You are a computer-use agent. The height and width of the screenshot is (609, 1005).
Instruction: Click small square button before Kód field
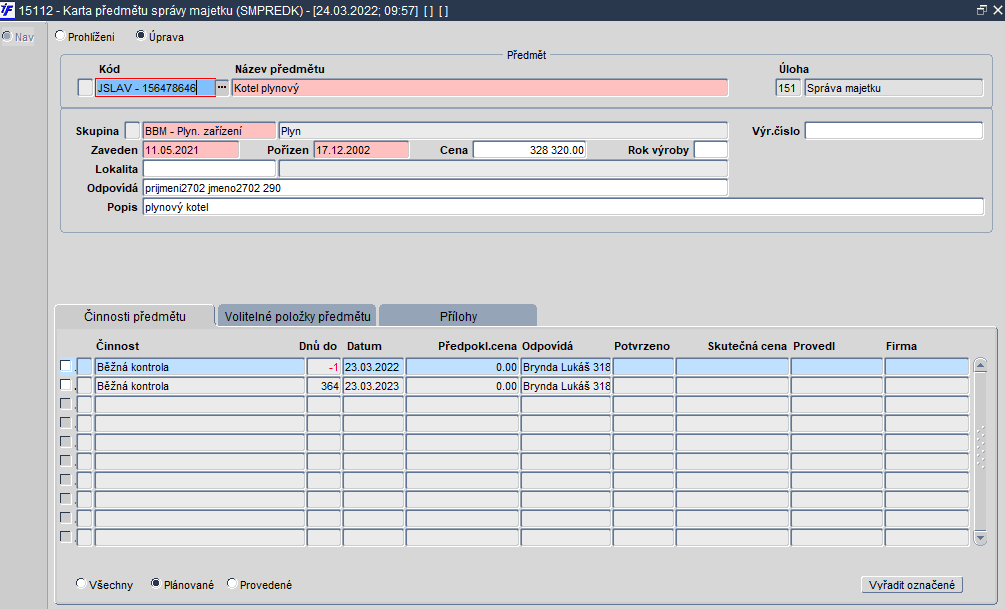(85, 88)
